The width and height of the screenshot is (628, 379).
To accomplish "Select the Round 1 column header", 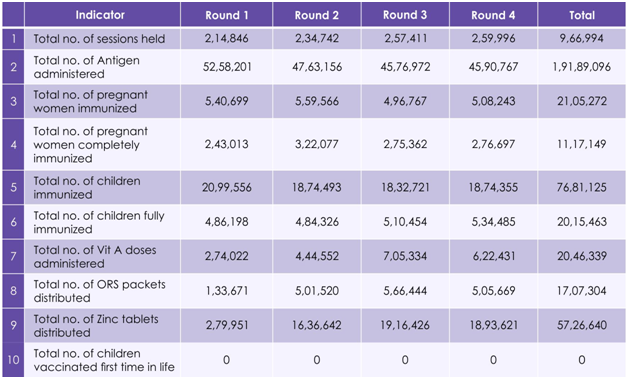I will click(x=227, y=15).
